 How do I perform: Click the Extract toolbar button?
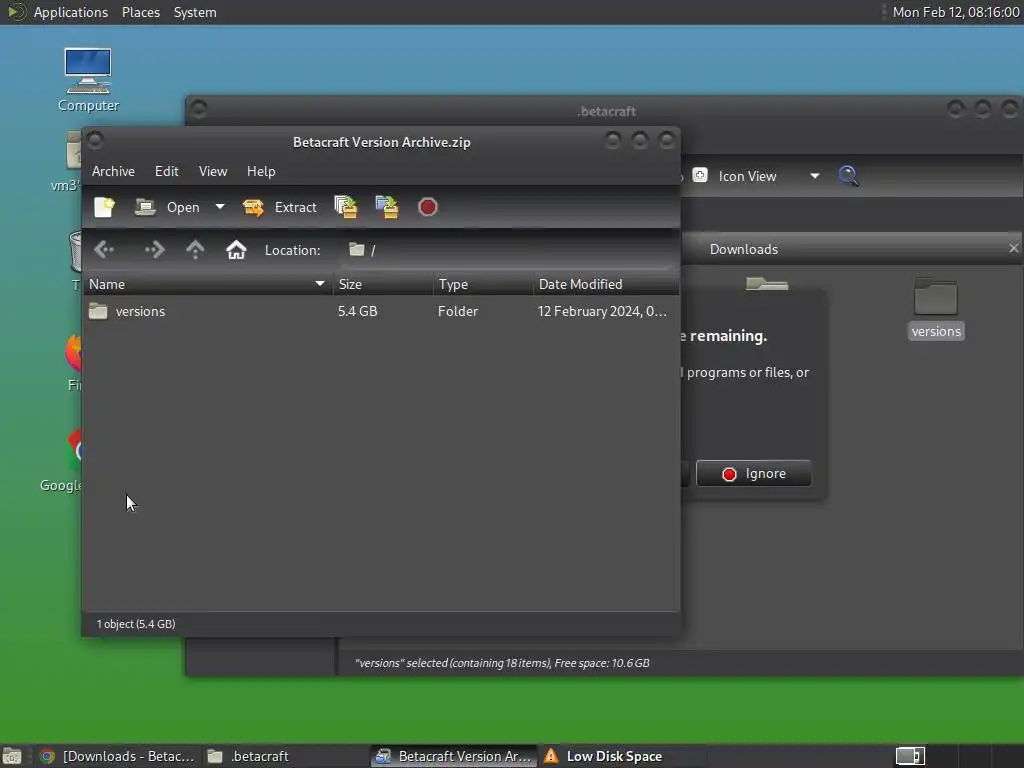click(x=280, y=207)
